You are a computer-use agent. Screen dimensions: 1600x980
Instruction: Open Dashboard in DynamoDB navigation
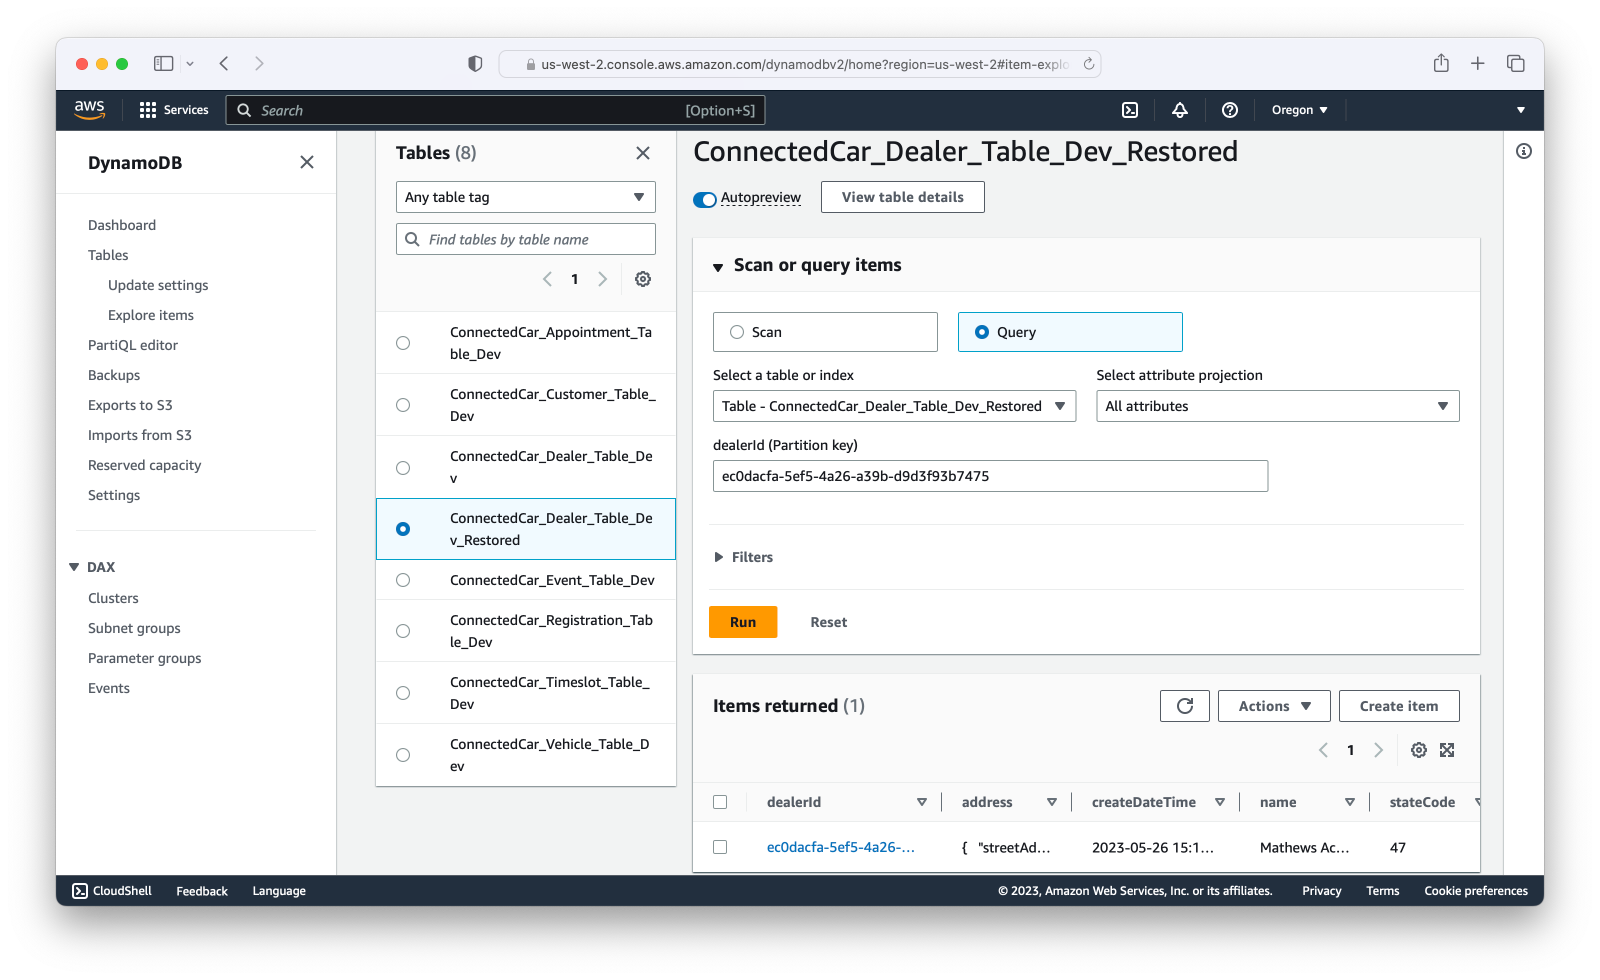[x=122, y=225]
